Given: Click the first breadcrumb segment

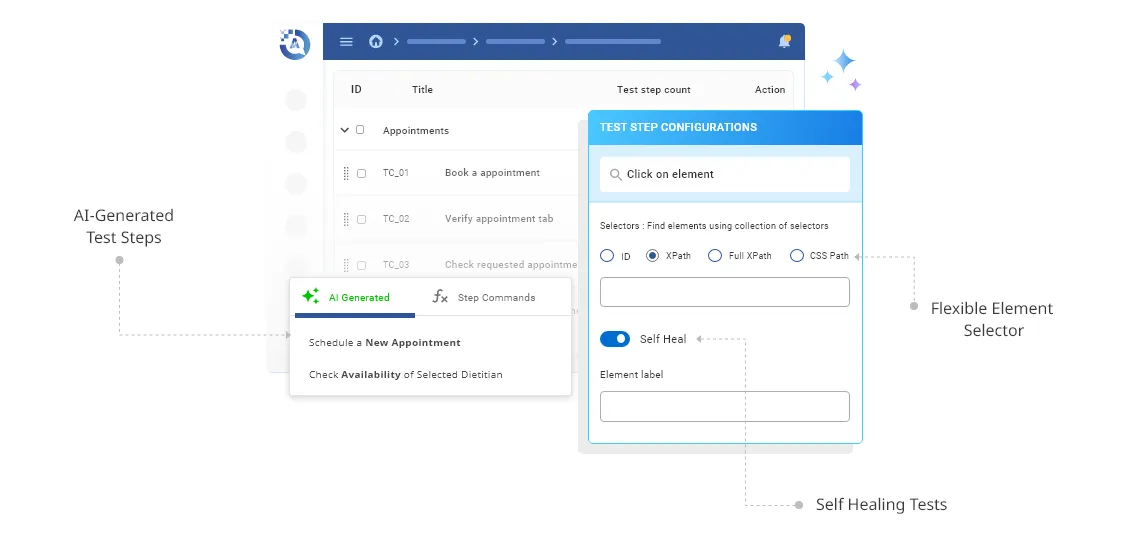Looking at the screenshot, I should click(x=436, y=42).
